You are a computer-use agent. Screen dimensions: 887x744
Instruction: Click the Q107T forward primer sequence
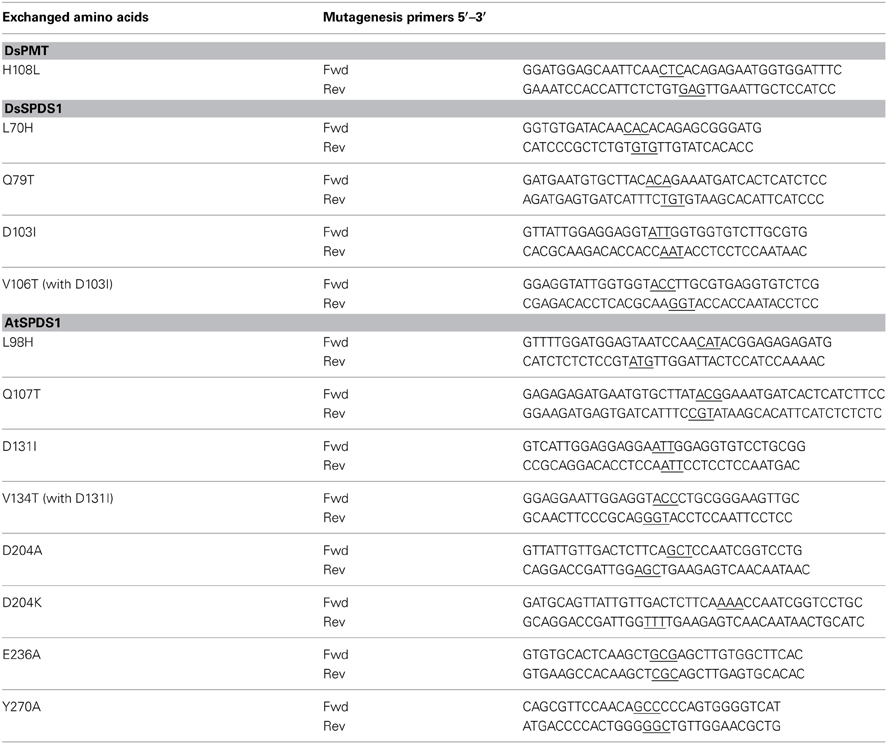tap(704, 394)
